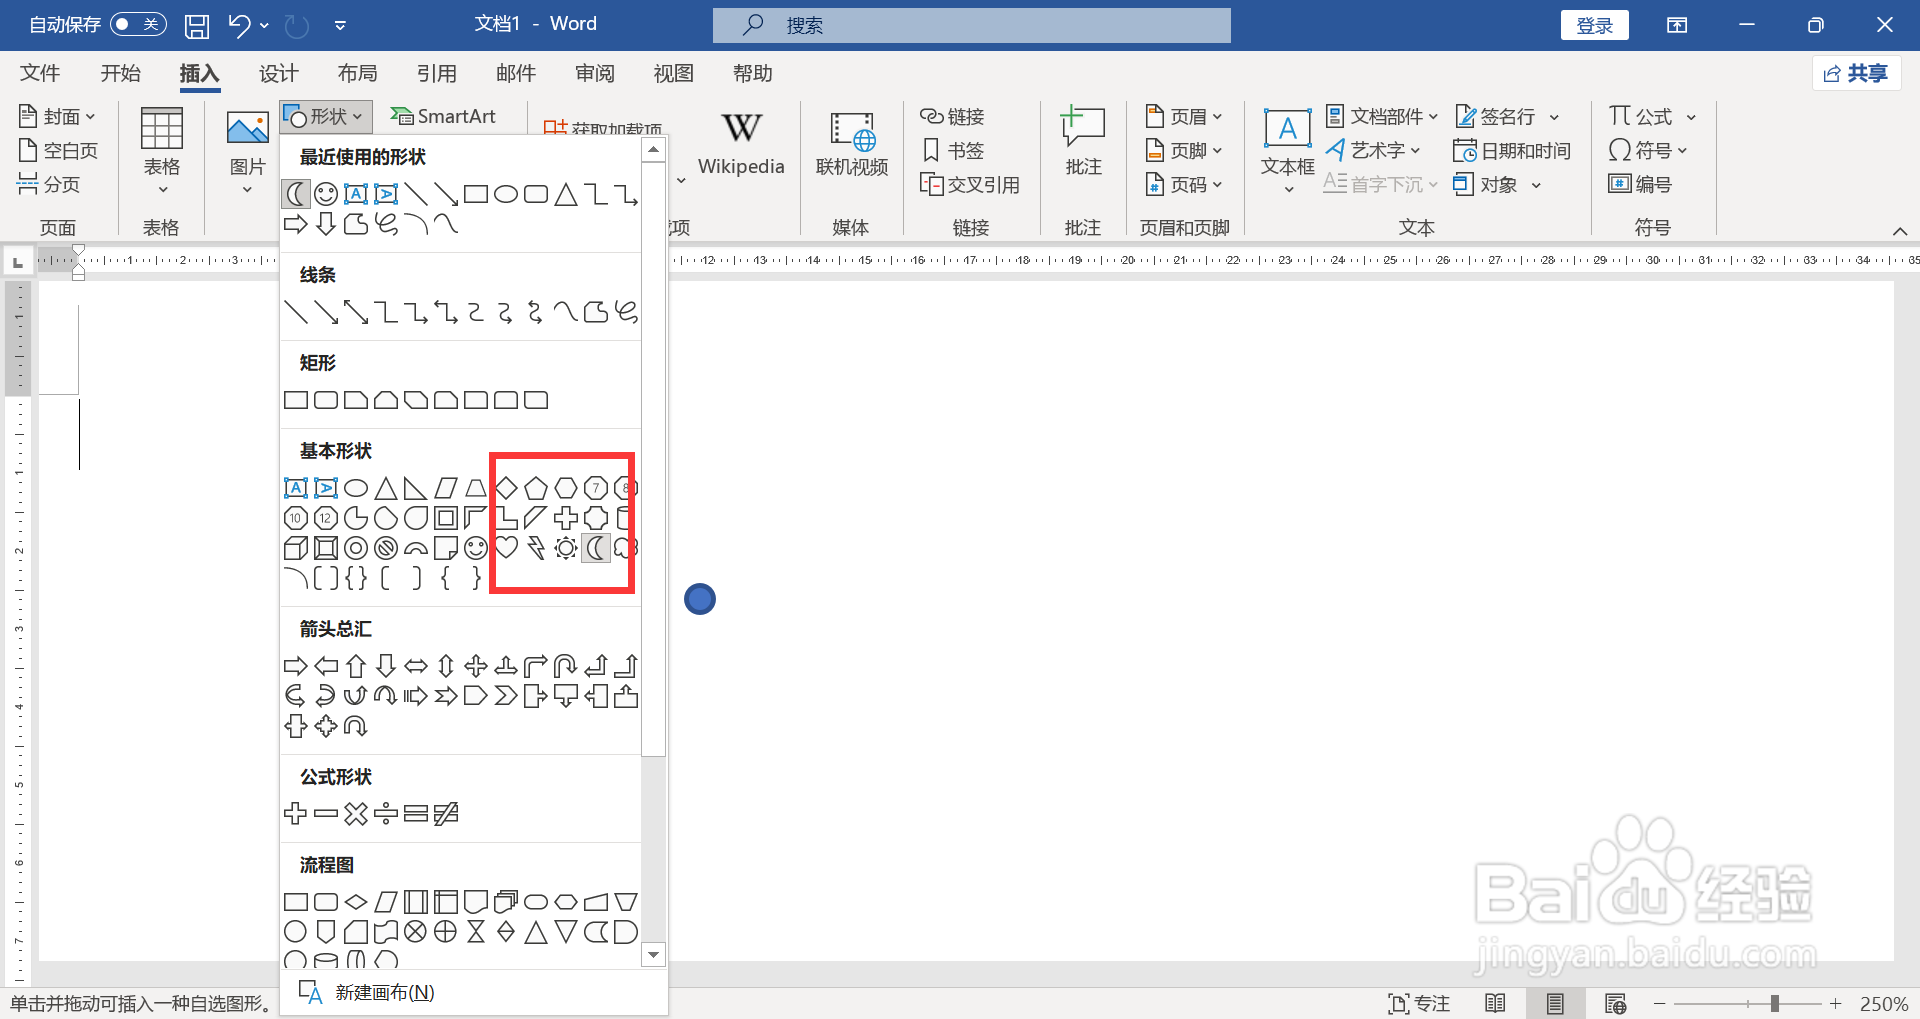Enable Focus mode with 专注

click(x=1418, y=1003)
